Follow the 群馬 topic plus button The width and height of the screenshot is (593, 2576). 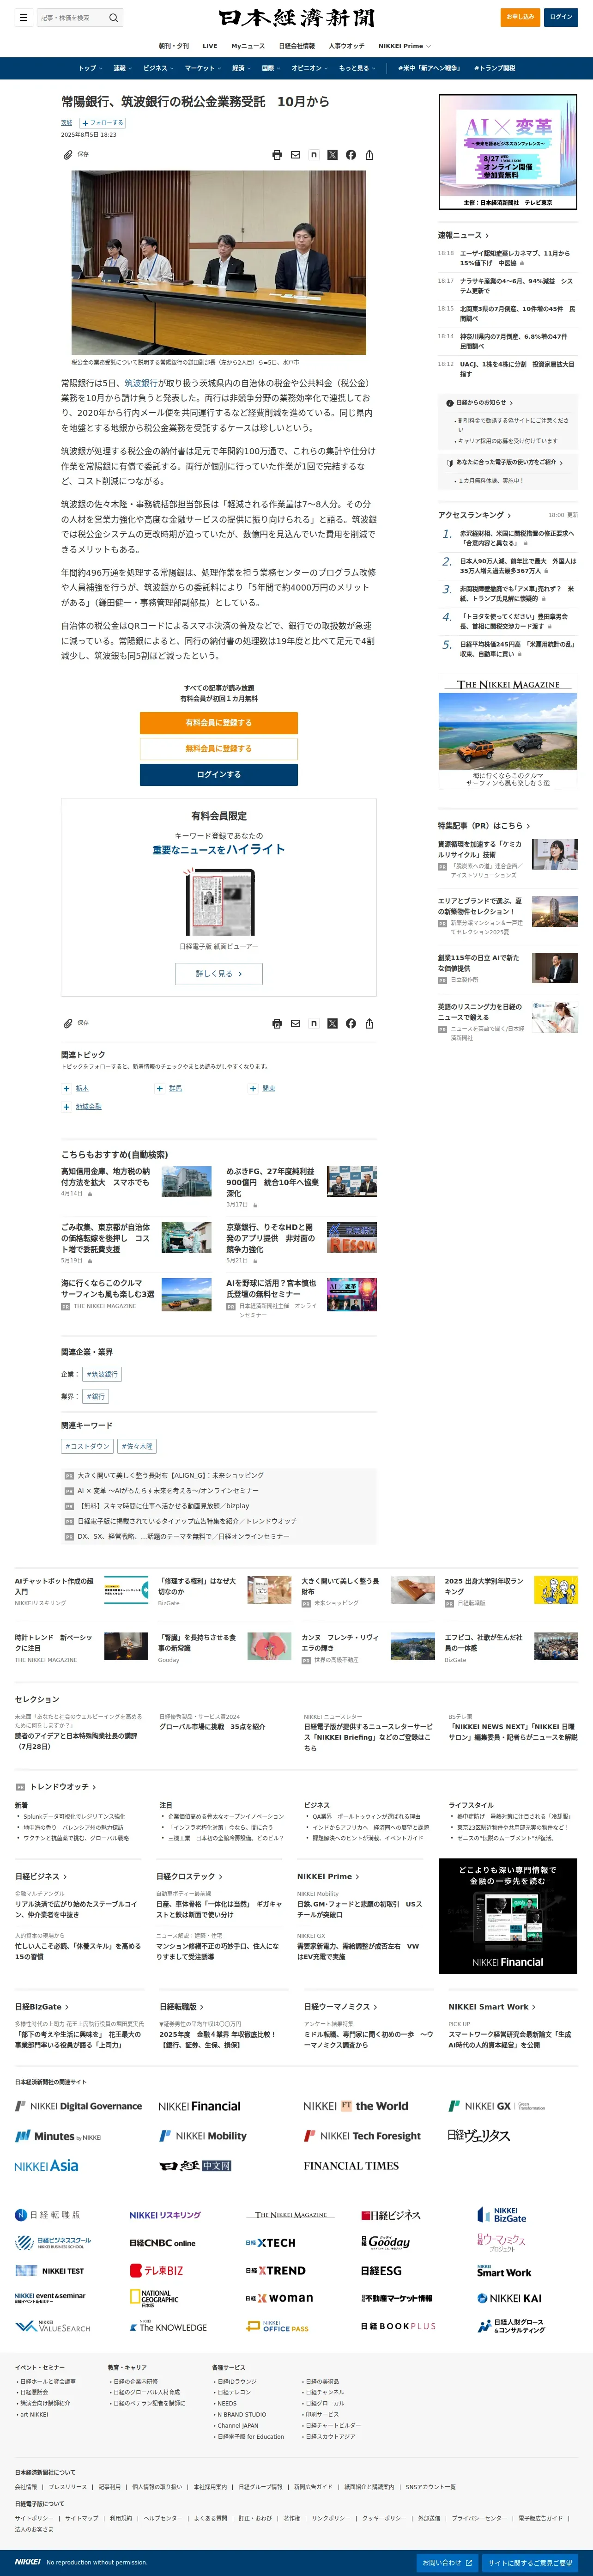pos(160,1088)
